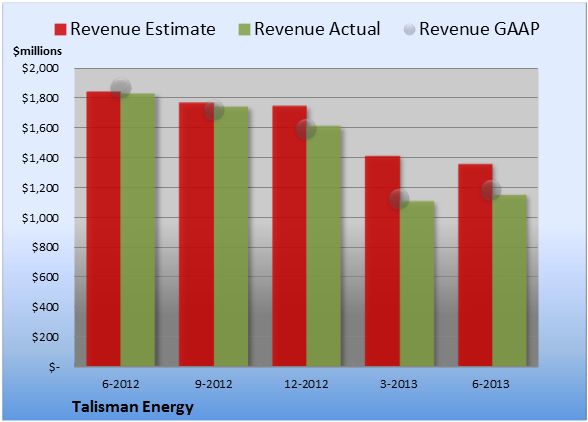Select the green actual bar for 6-2012

pyautogui.click(x=138, y=230)
